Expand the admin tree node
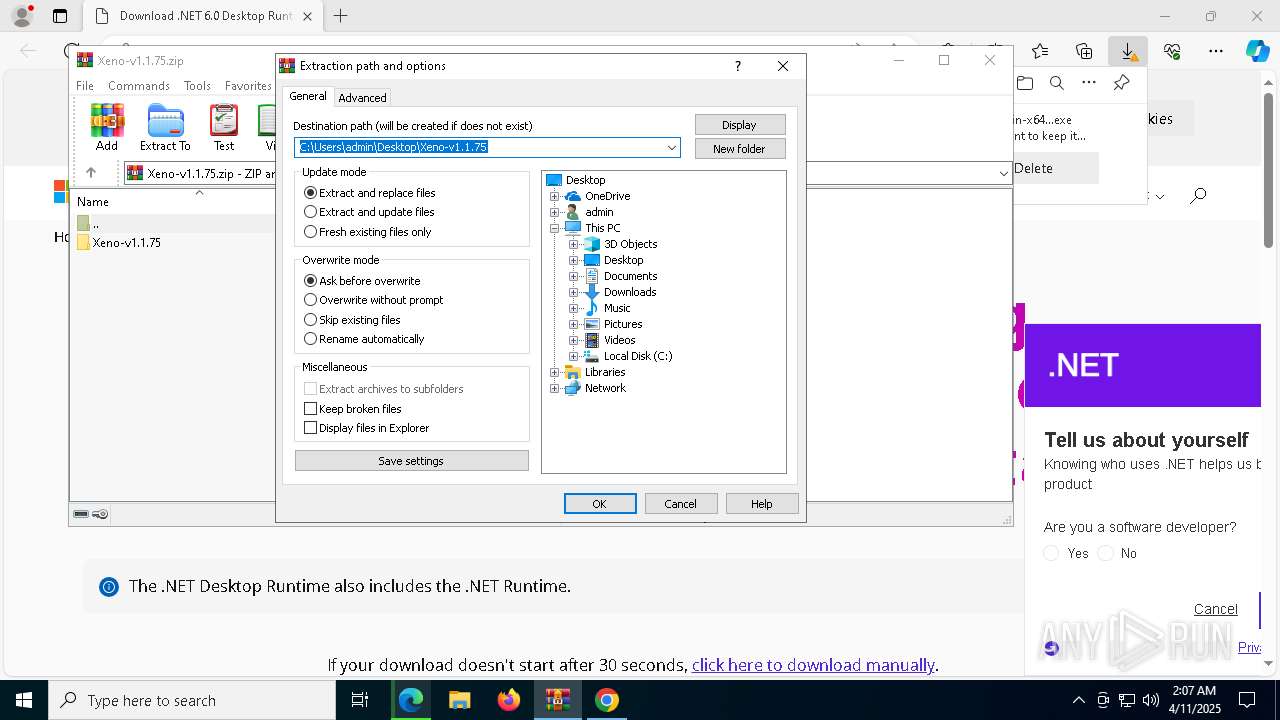Image resolution: width=1280 pixels, height=720 pixels. [x=555, y=212]
